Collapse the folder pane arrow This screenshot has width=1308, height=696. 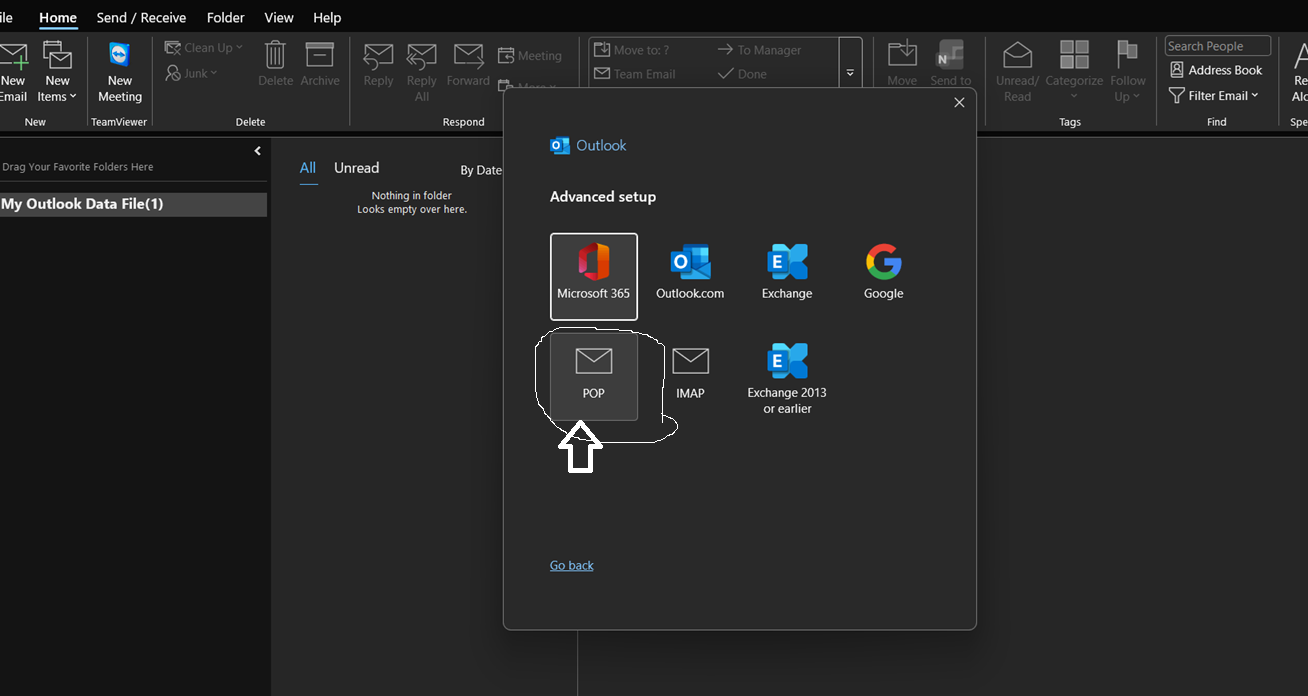tap(257, 151)
